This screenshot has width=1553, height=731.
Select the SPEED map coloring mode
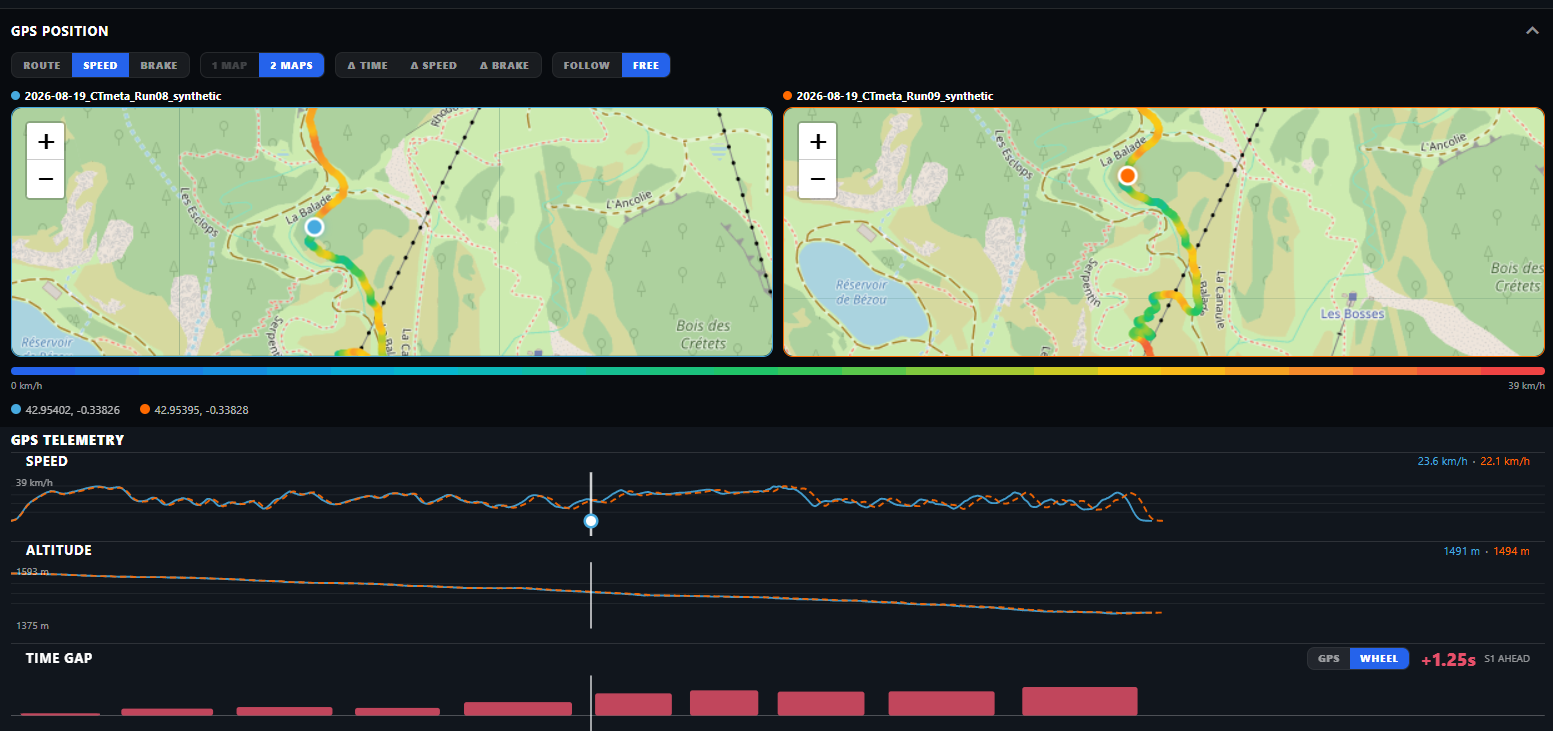tap(100, 65)
